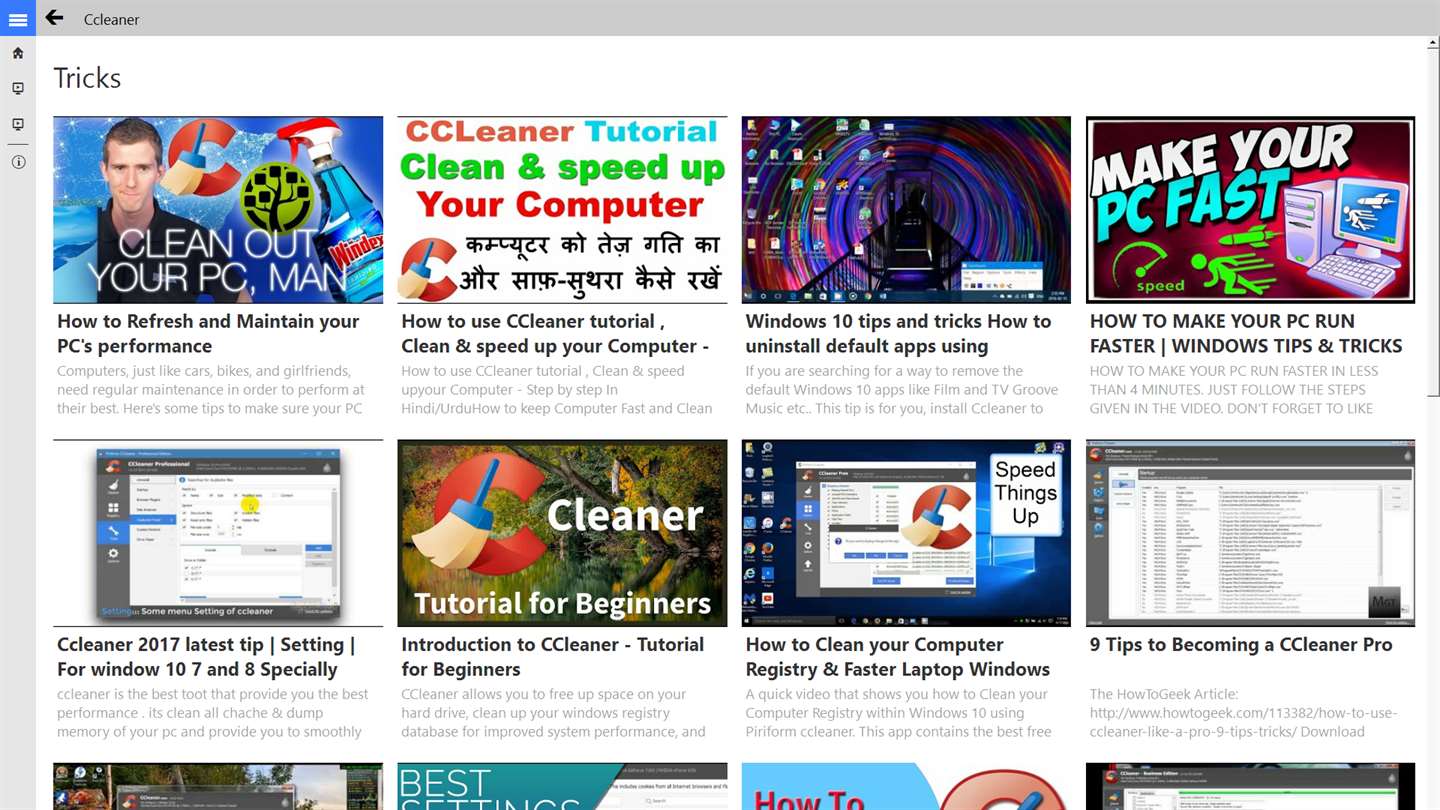Open the 'How To' partial thumbnail
The width and height of the screenshot is (1440, 810).
tap(906, 787)
